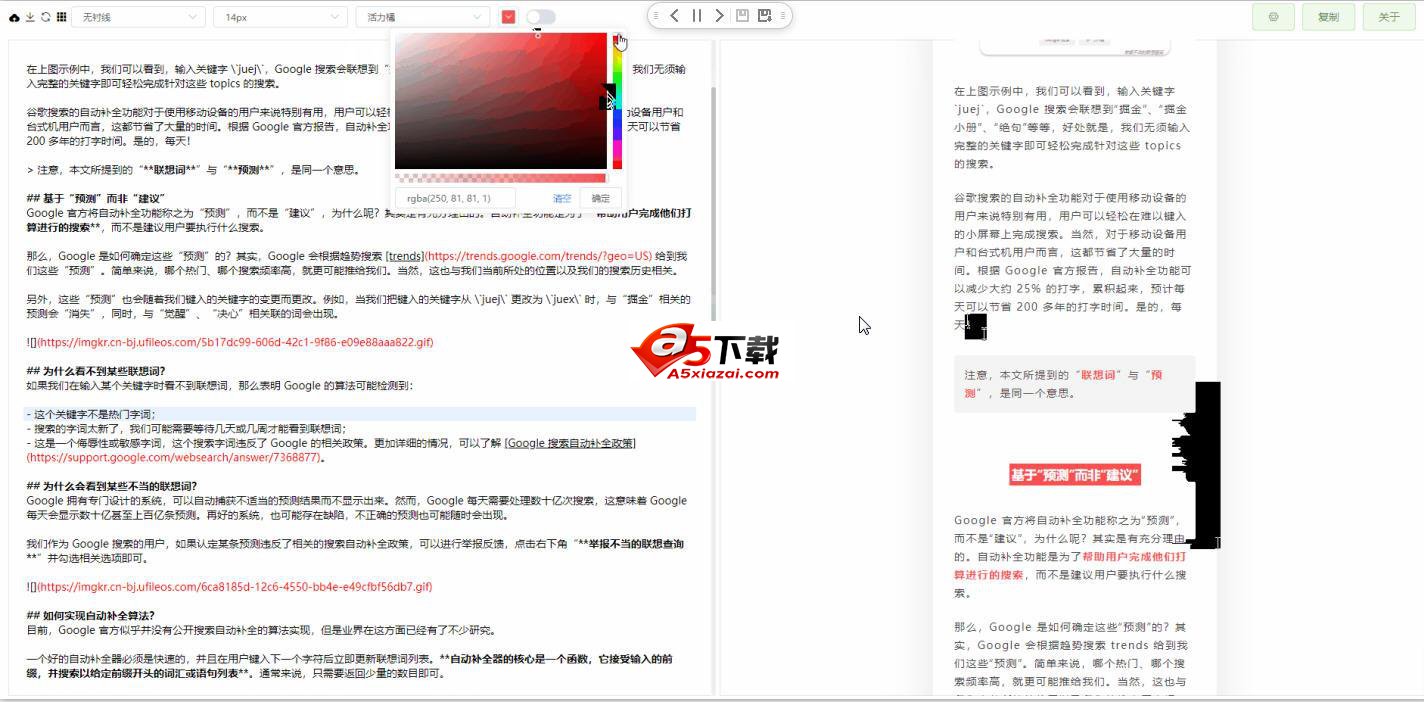Click the 复制 button
This screenshot has width=1424, height=702.
(1328, 16)
